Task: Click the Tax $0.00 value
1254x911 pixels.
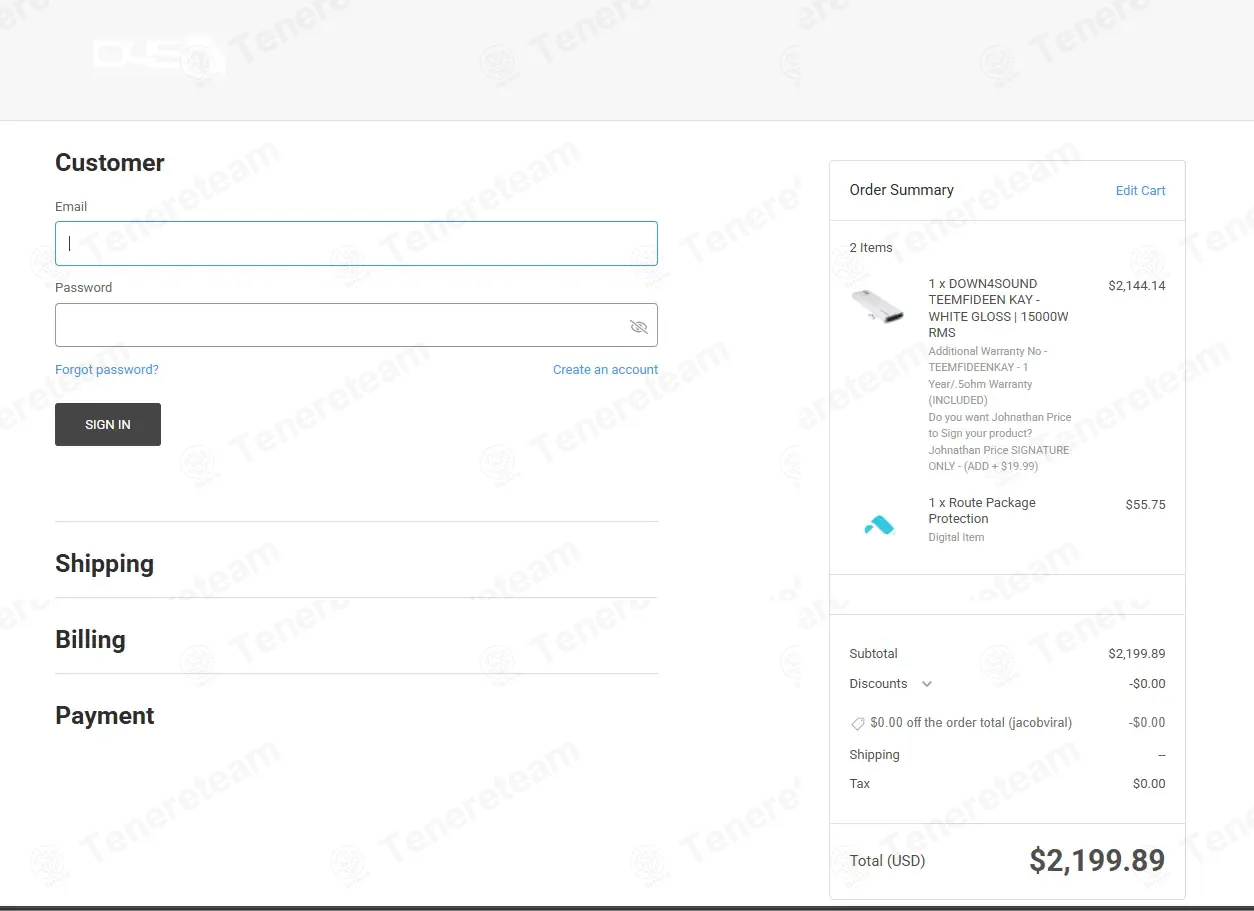Action: [x=1149, y=784]
